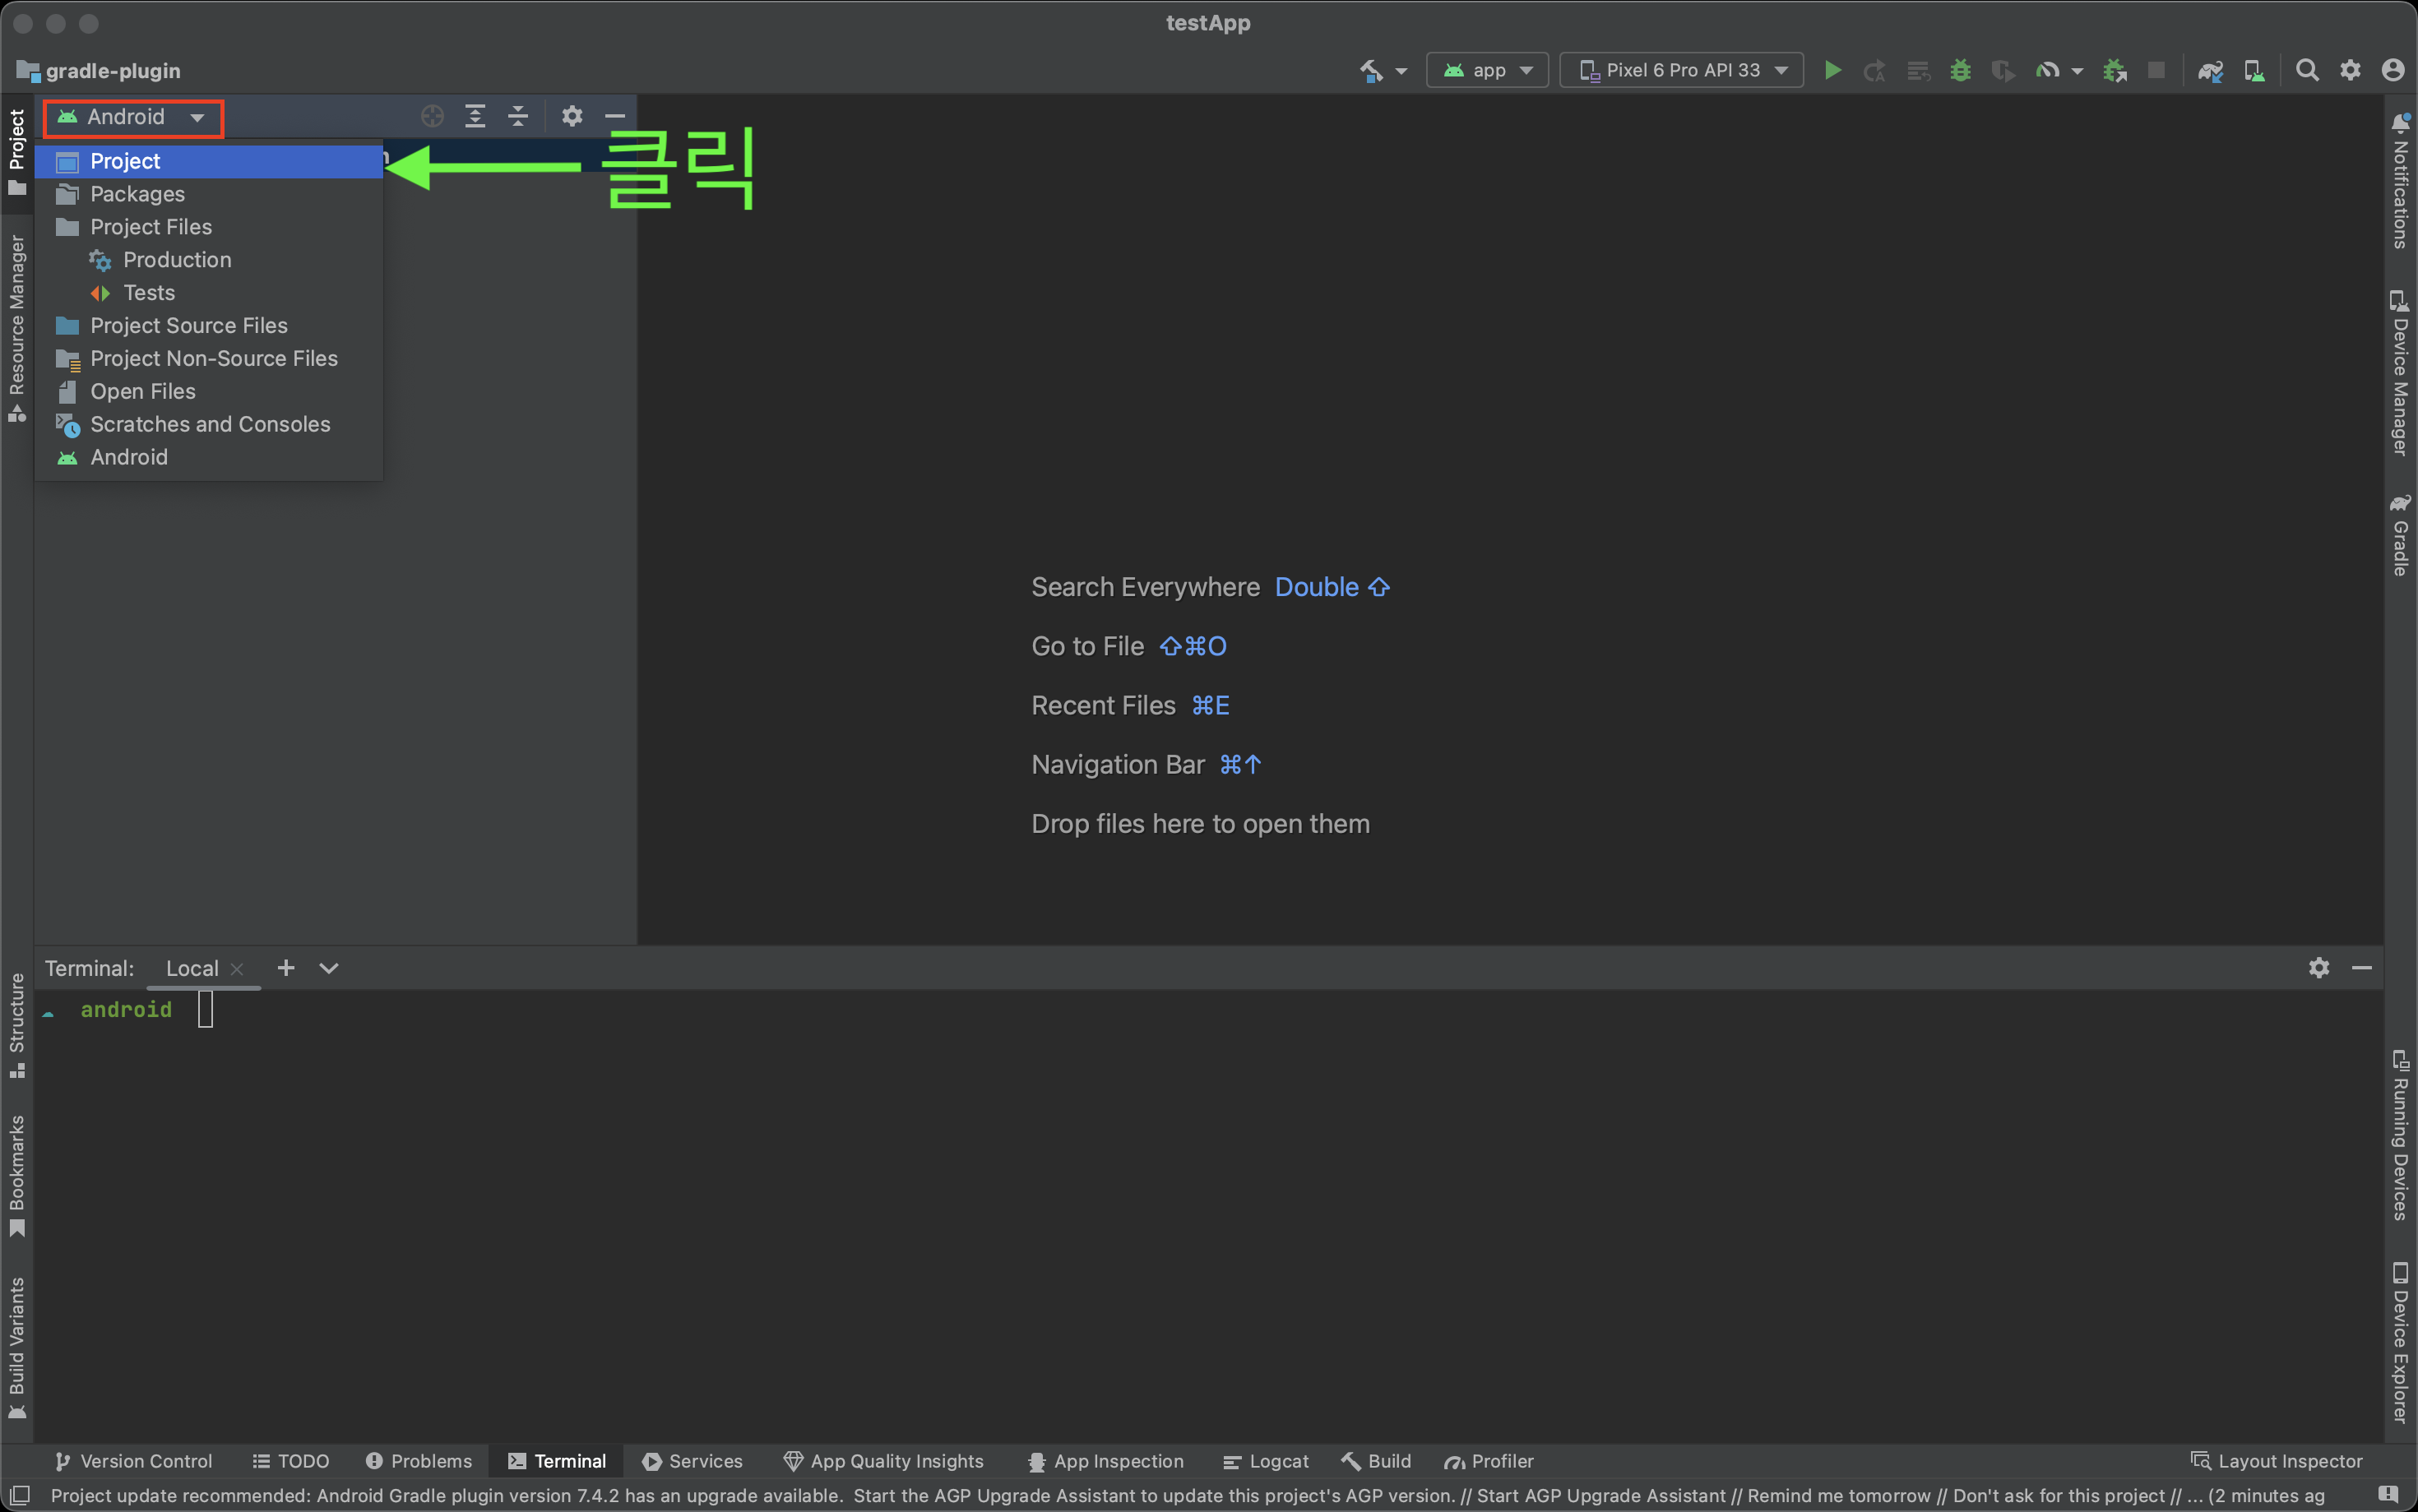Open the Android project view dropdown
Viewport: 2418px width, 1512px height.
click(132, 117)
